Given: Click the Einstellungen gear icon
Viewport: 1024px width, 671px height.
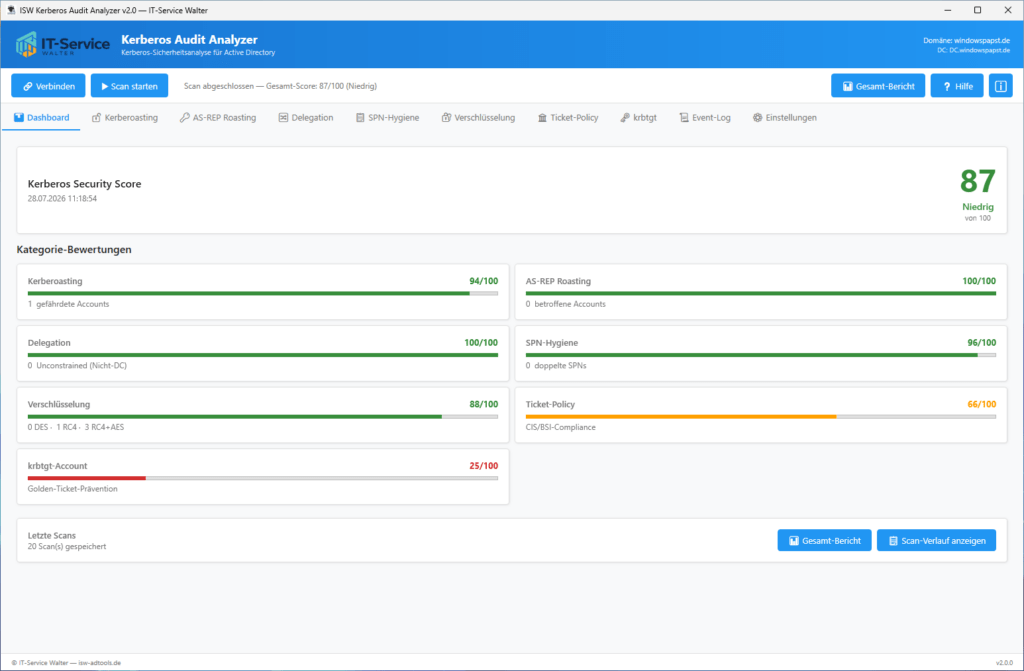Looking at the screenshot, I should pyautogui.click(x=758, y=118).
